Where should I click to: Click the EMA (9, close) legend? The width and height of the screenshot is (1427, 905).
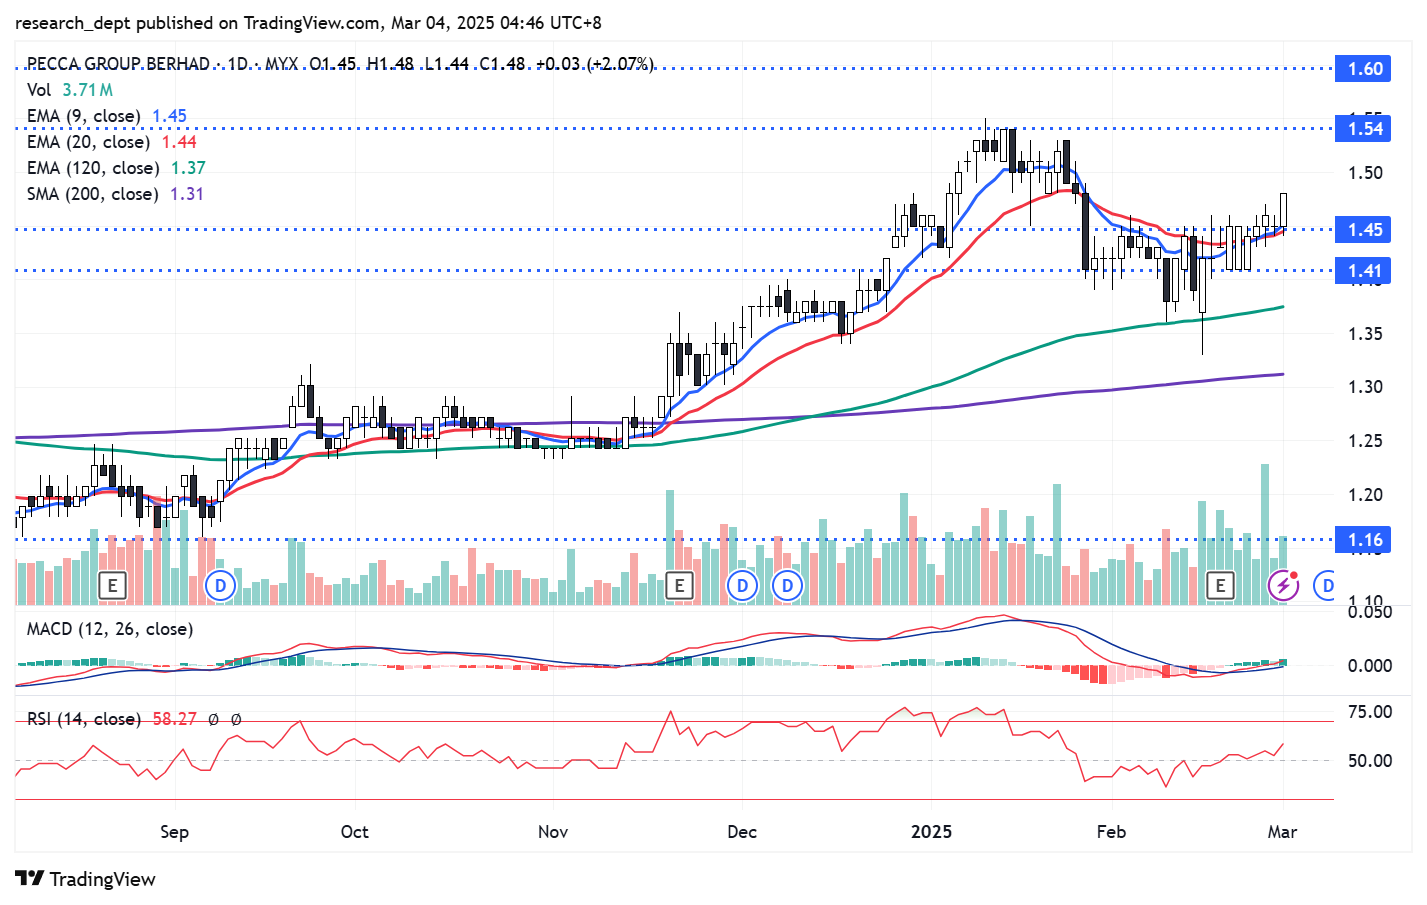84,116
